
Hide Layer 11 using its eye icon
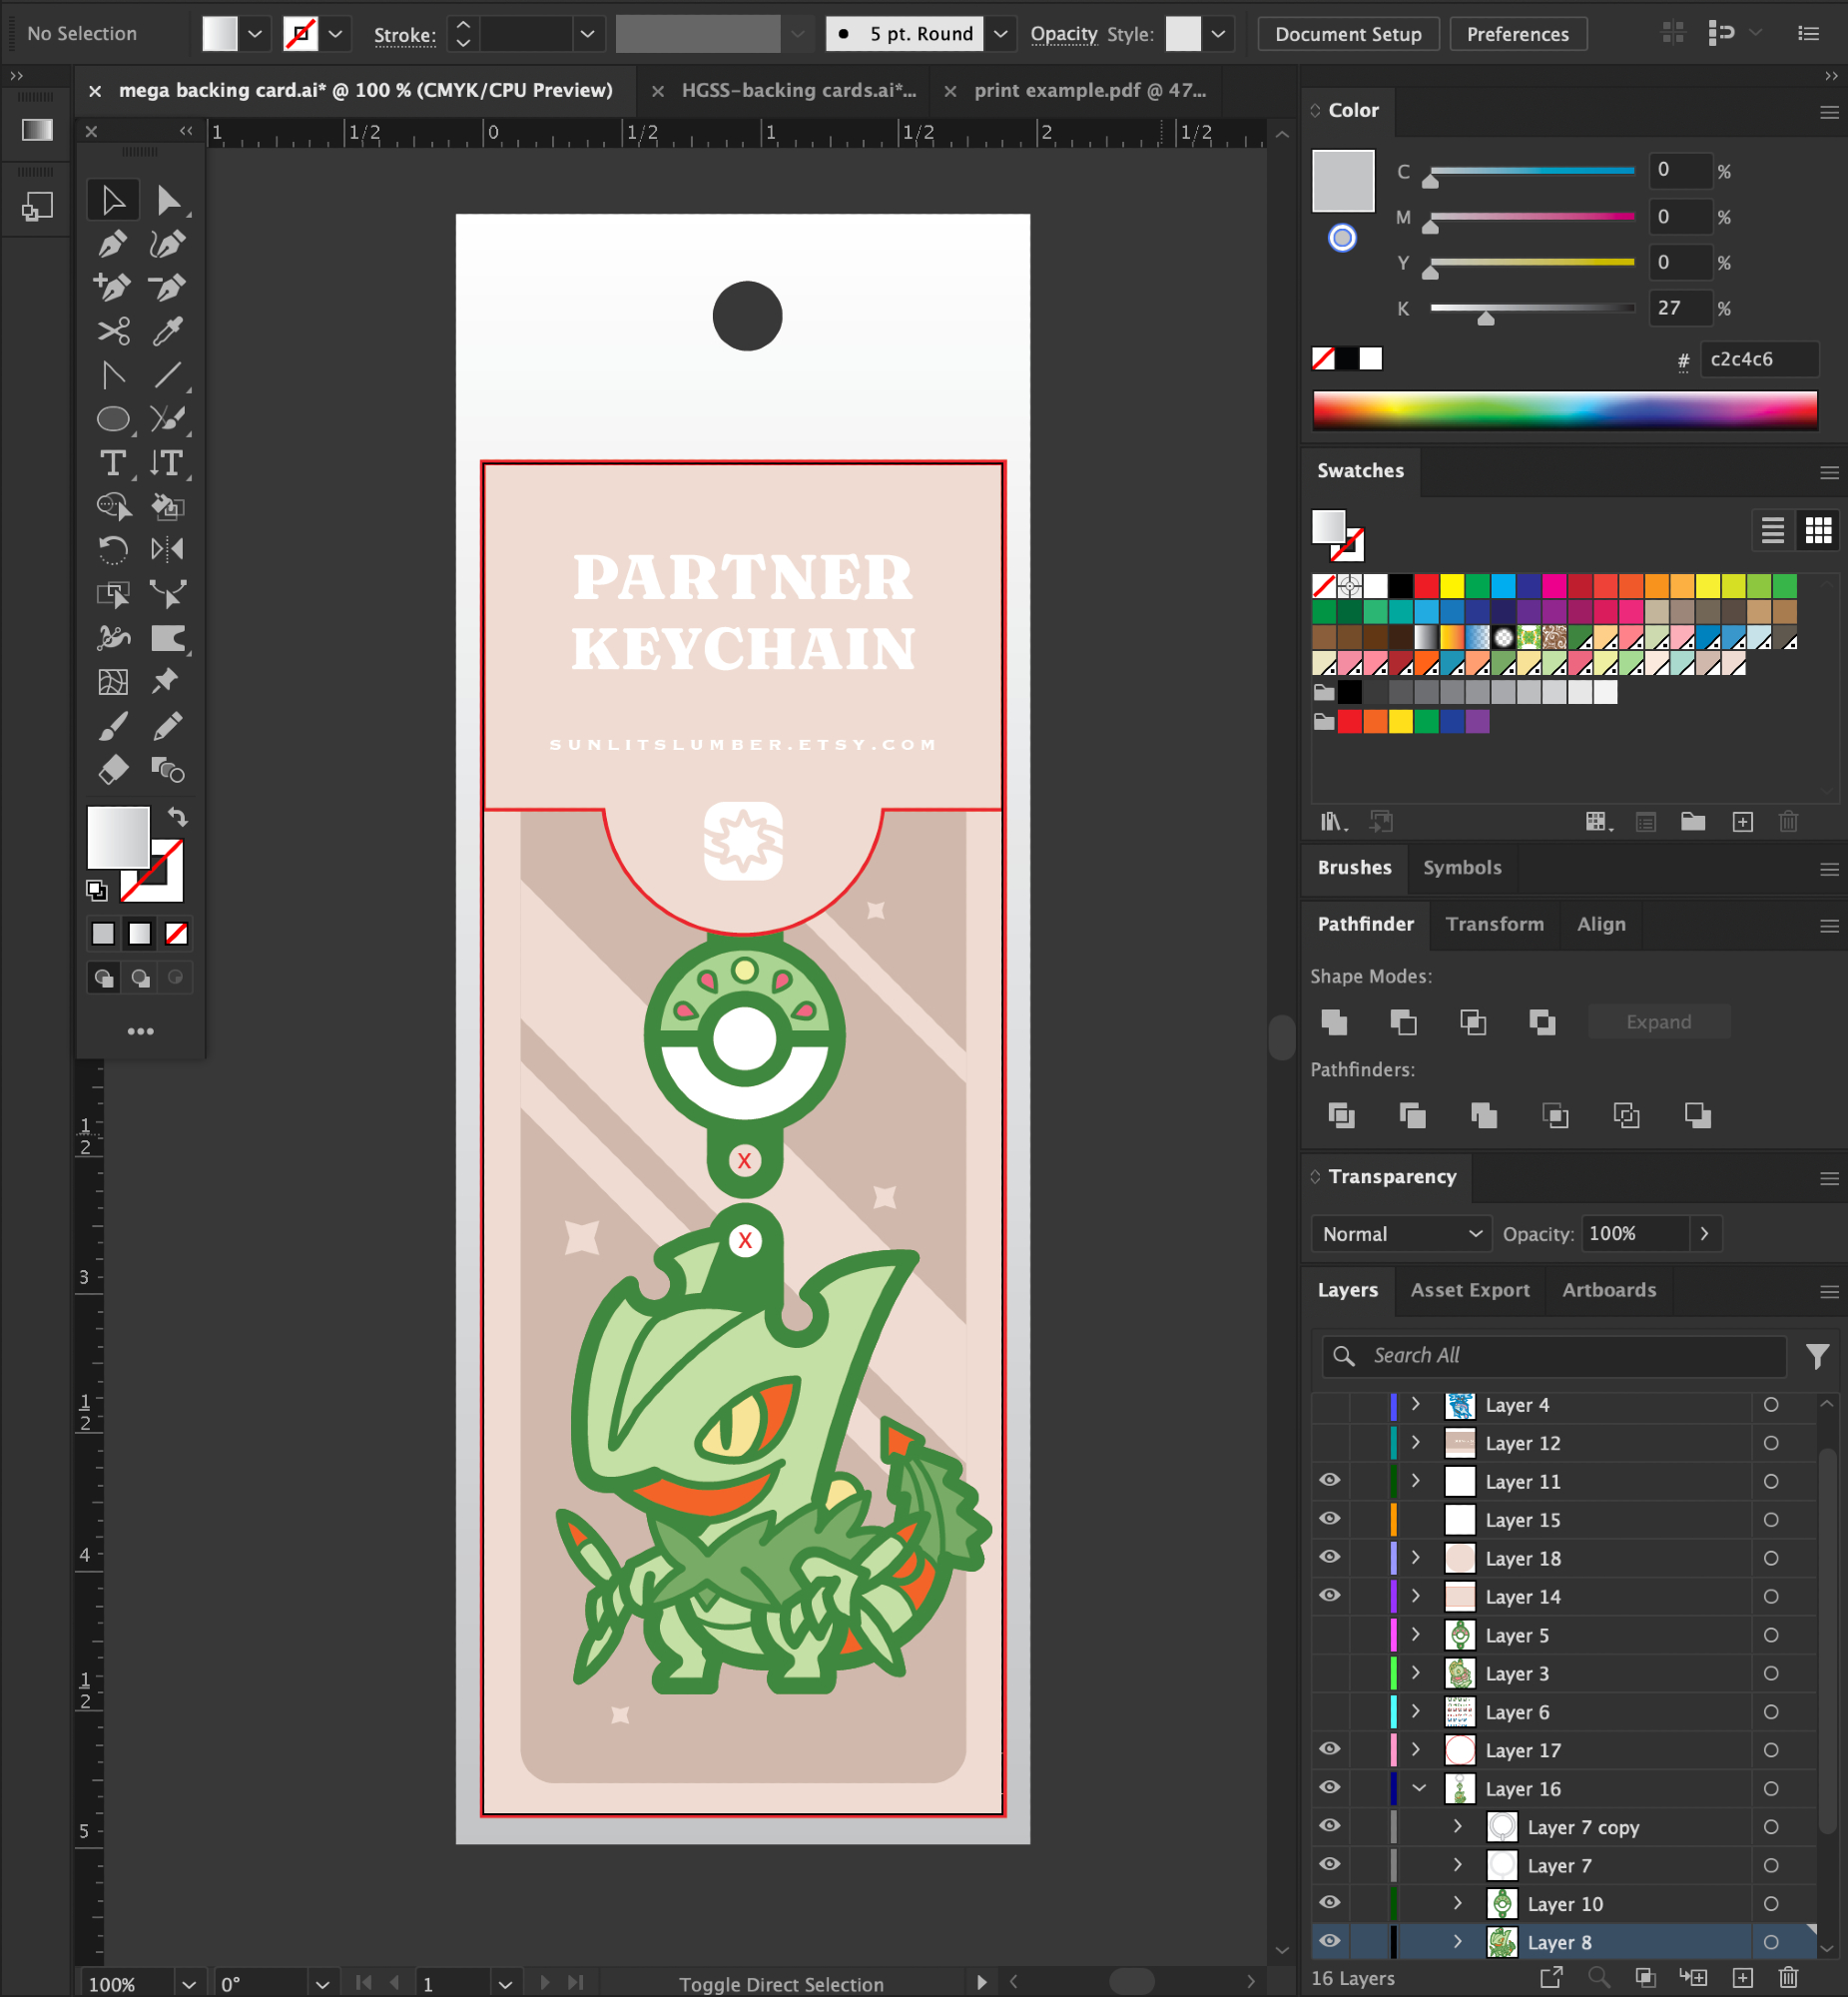click(x=1329, y=1481)
